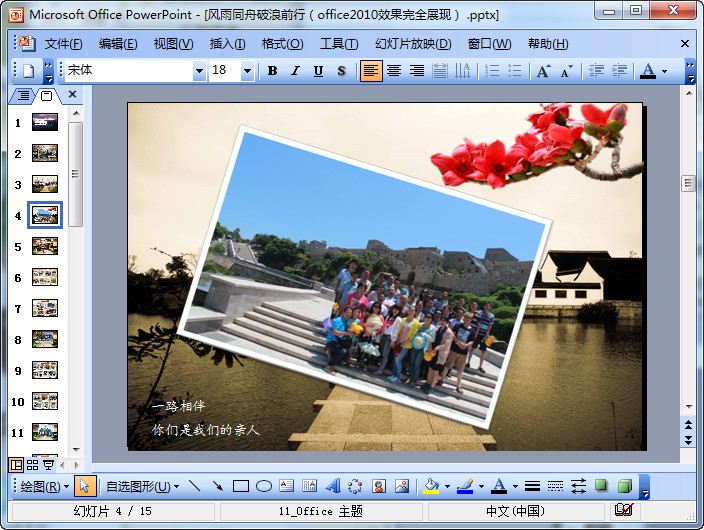The image size is (704, 530).
Task: Open font color dropdown arrow in formatting toolbar
Action: click(664, 71)
